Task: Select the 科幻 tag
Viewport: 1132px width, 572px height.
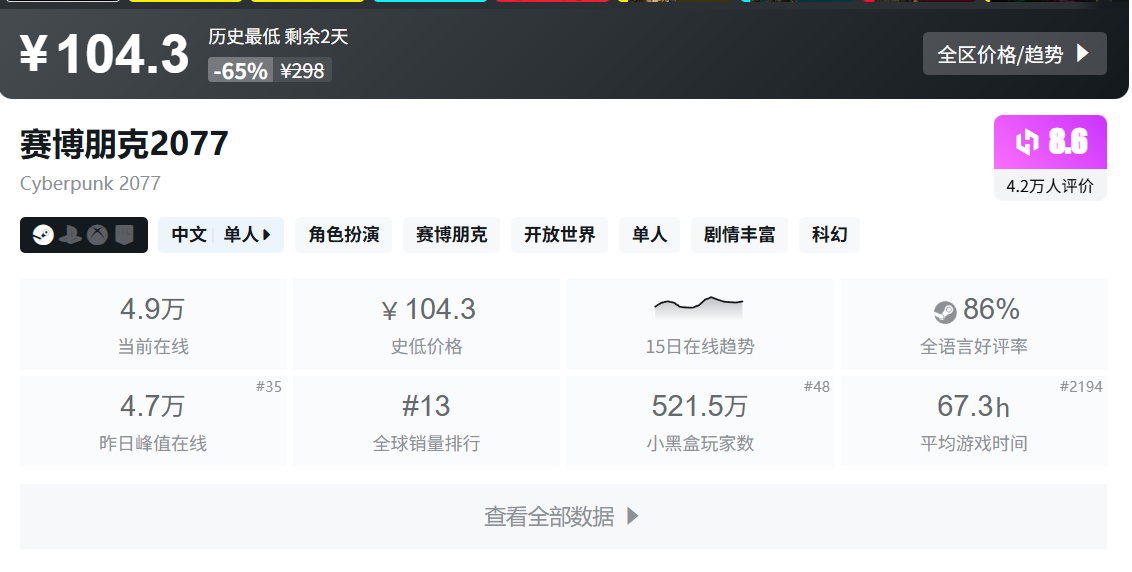Action: (x=830, y=235)
